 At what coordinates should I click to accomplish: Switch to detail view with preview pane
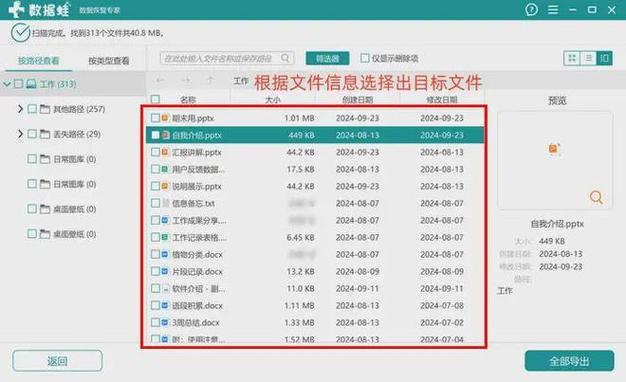(604, 58)
